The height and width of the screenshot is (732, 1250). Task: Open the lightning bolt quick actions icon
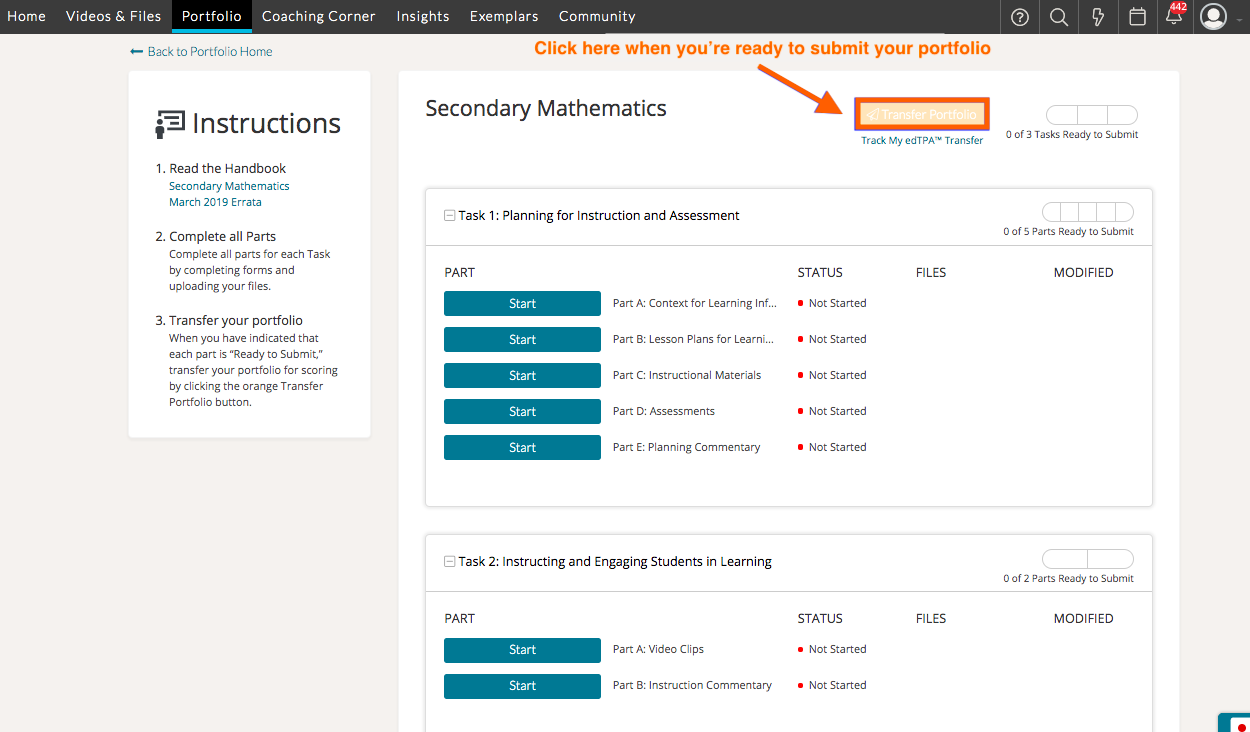[1098, 17]
